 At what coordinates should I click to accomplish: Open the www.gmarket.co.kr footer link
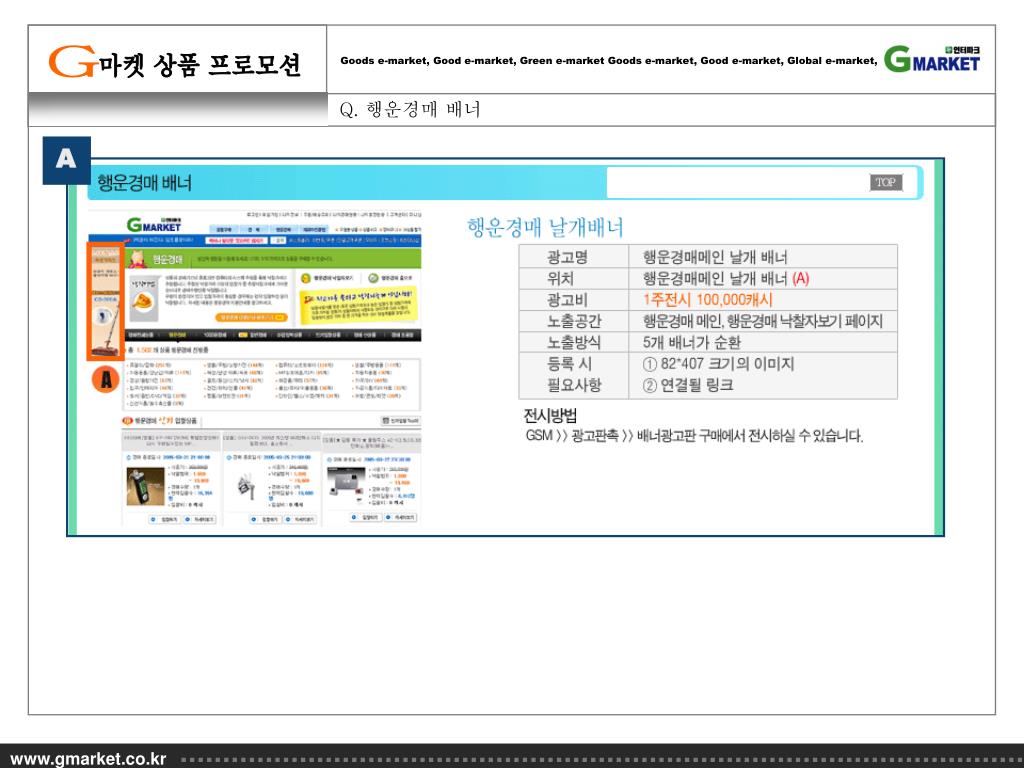point(88,759)
